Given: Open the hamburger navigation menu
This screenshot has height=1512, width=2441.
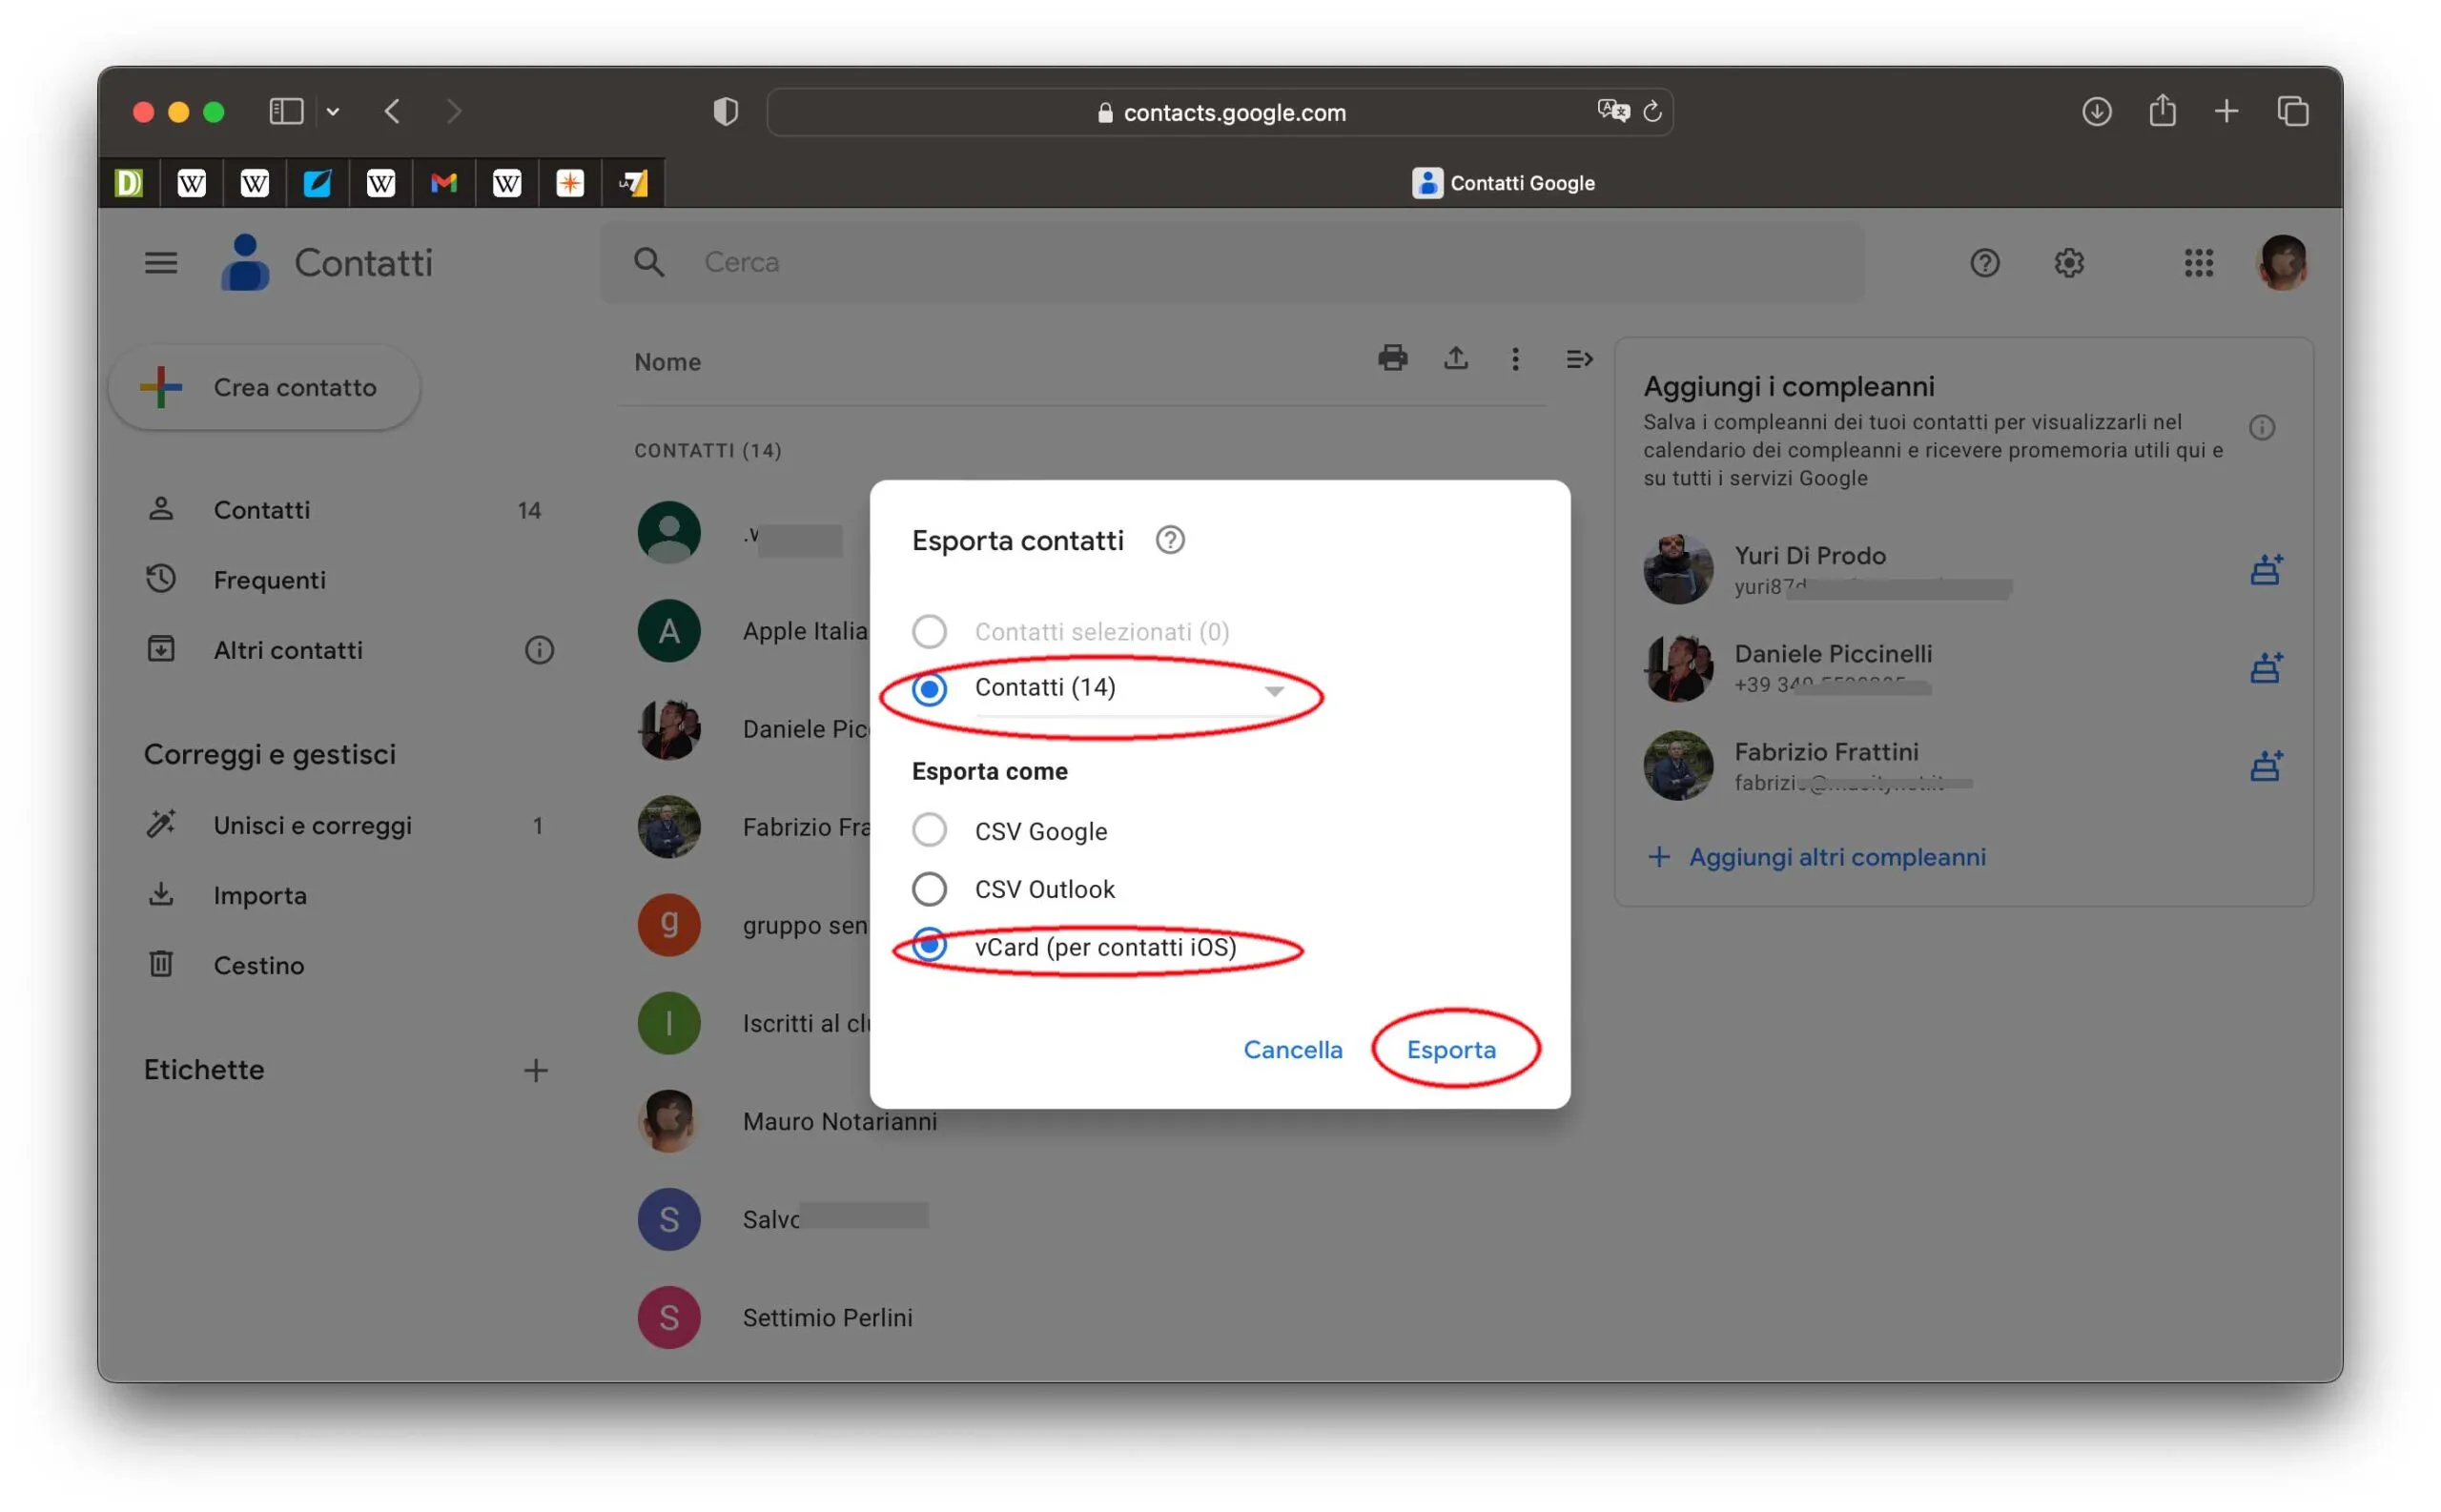Looking at the screenshot, I should click(159, 262).
